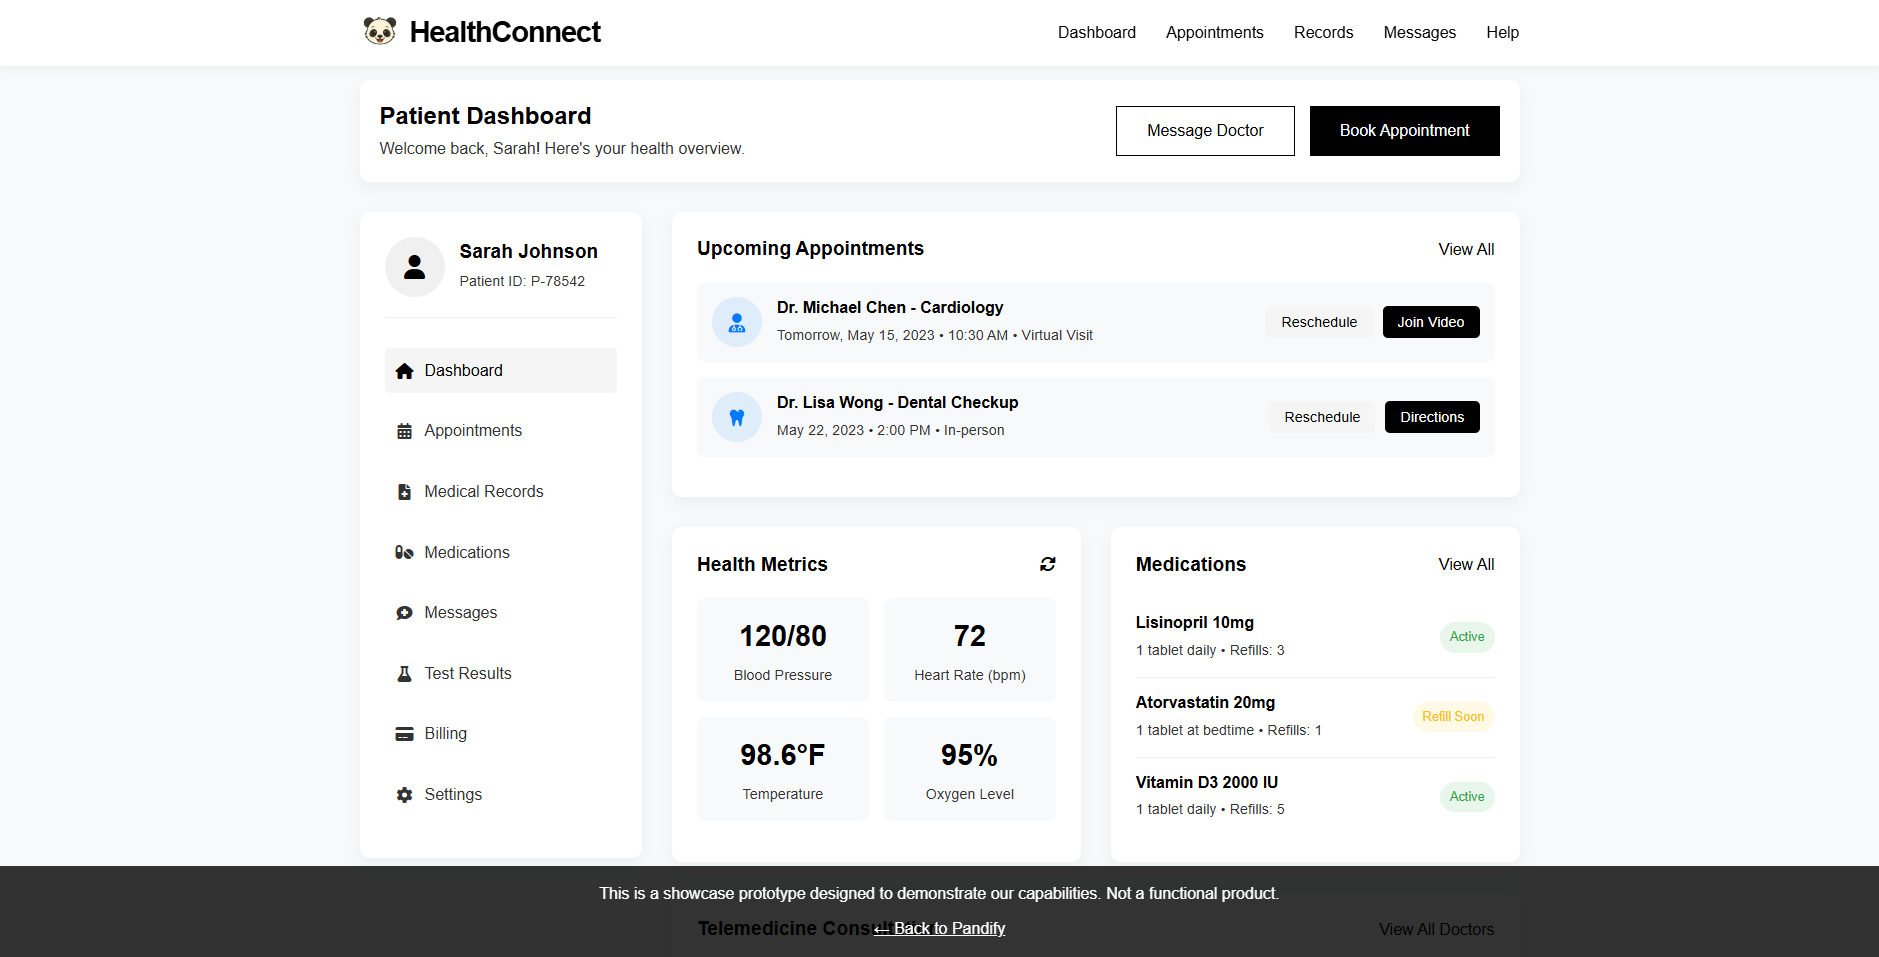Click Sarah Johnson's profile avatar
The height and width of the screenshot is (957, 1879).
point(414,266)
